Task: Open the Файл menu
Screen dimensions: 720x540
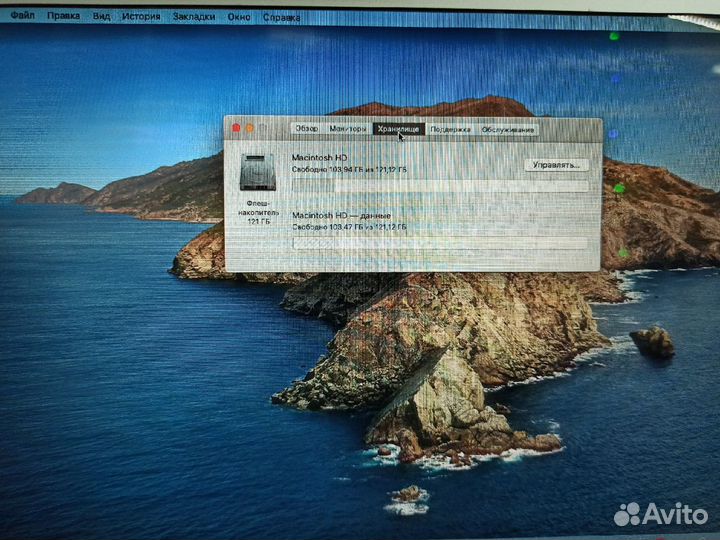Action: [x=22, y=17]
